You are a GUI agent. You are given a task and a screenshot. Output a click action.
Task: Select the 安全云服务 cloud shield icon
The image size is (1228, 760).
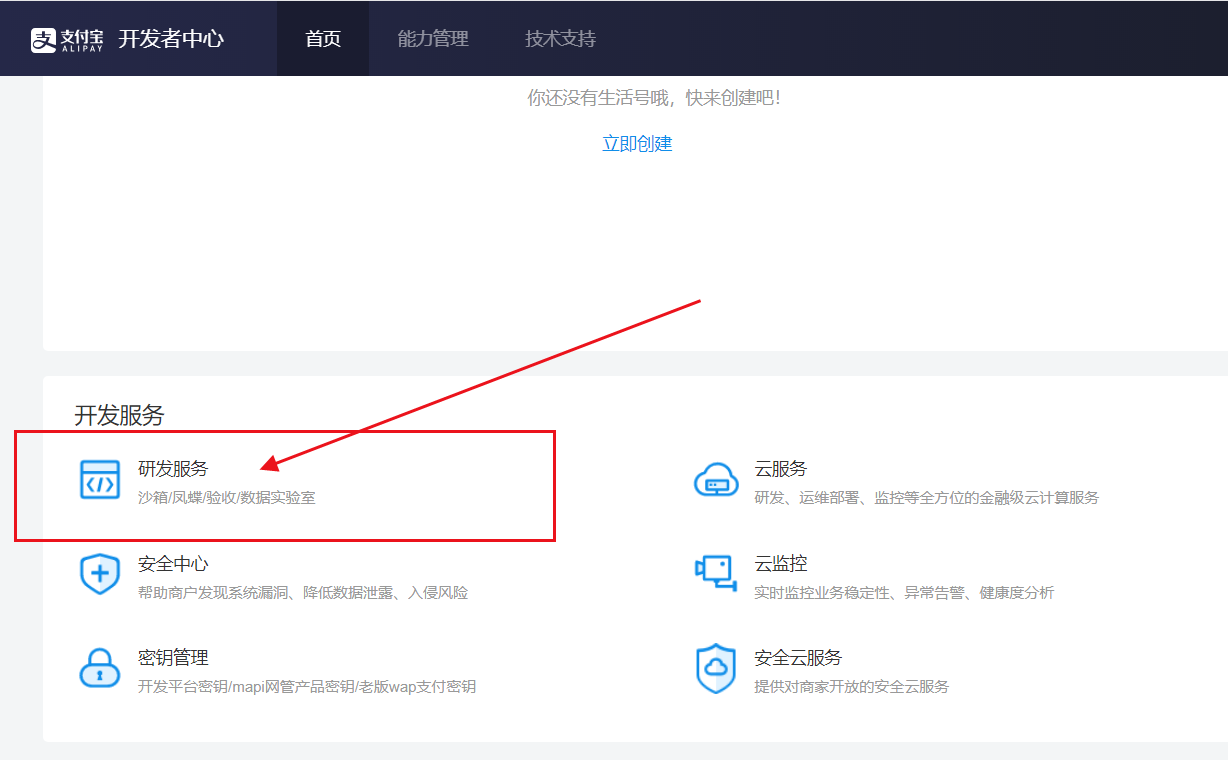[x=716, y=669]
